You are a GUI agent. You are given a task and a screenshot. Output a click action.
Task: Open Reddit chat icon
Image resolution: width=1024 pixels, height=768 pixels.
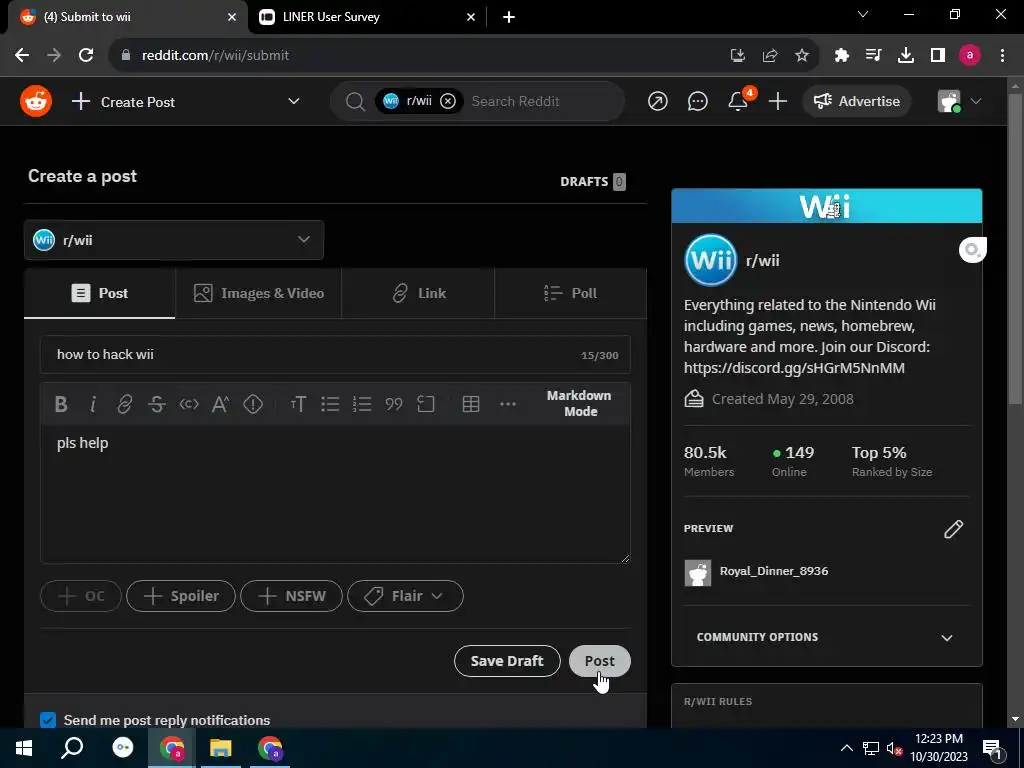(x=697, y=101)
